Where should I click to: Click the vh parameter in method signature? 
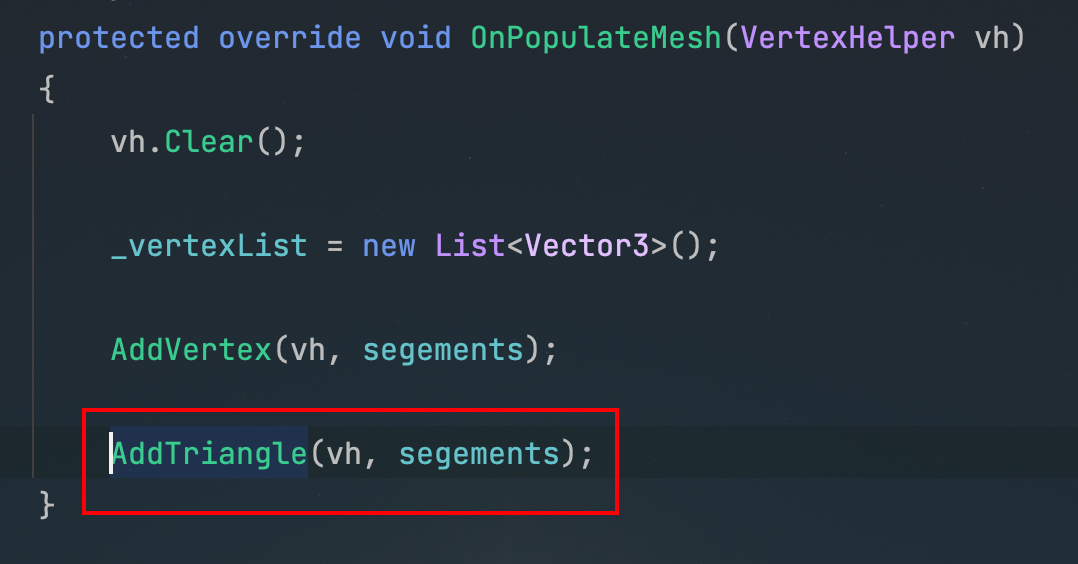pos(992,38)
